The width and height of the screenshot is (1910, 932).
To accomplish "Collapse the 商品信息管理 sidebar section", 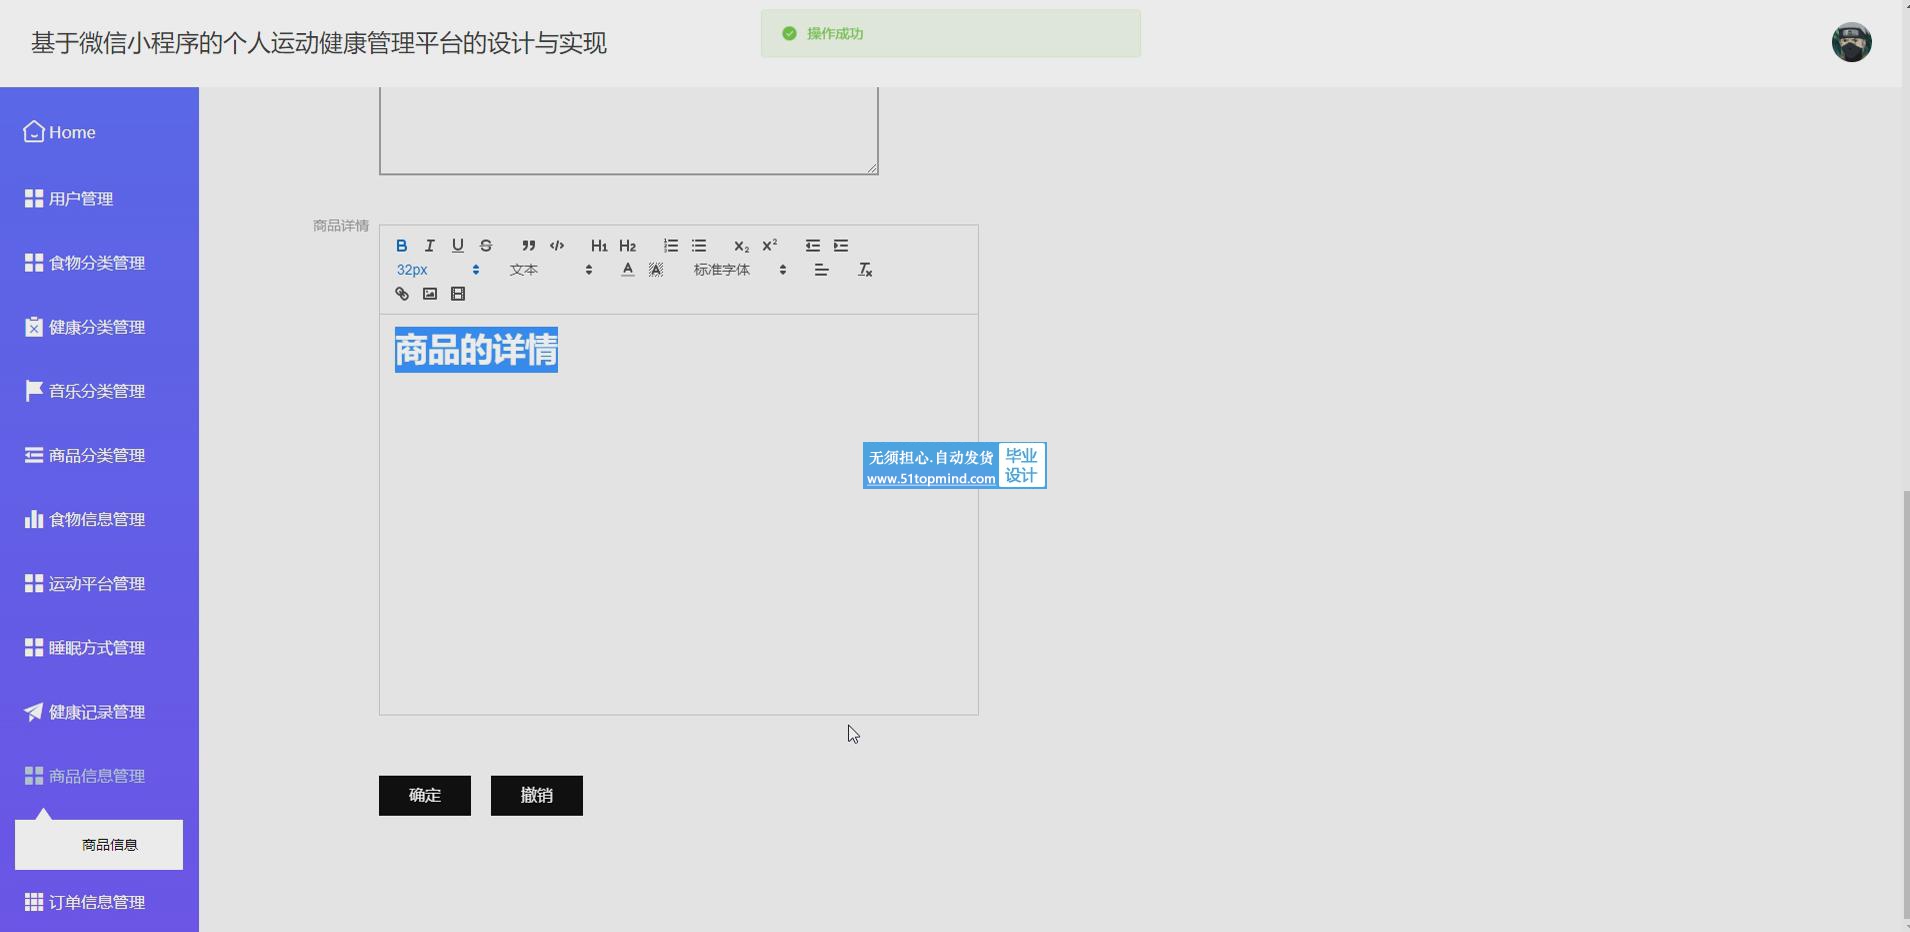I will click(x=99, y=776).
